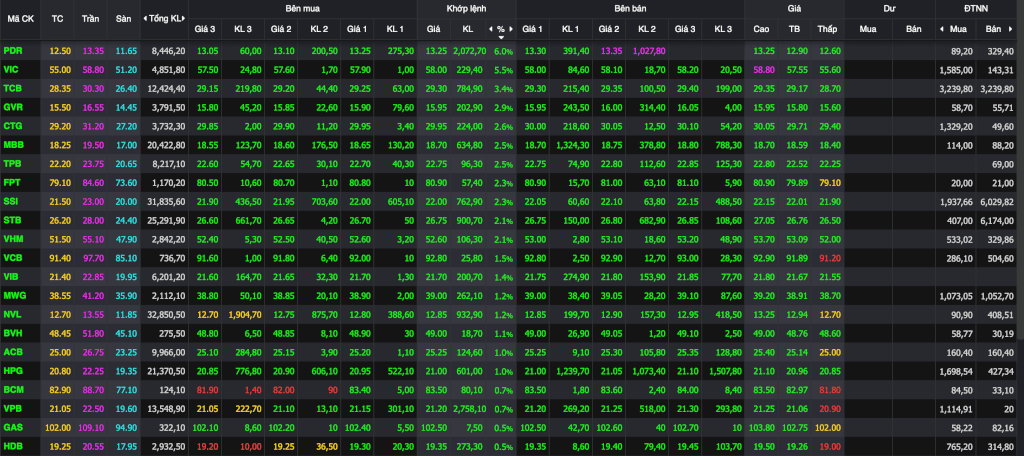Click PDR percent change 6.0%
Viewport: 1024px width, 456px height.
pos(504,51)
